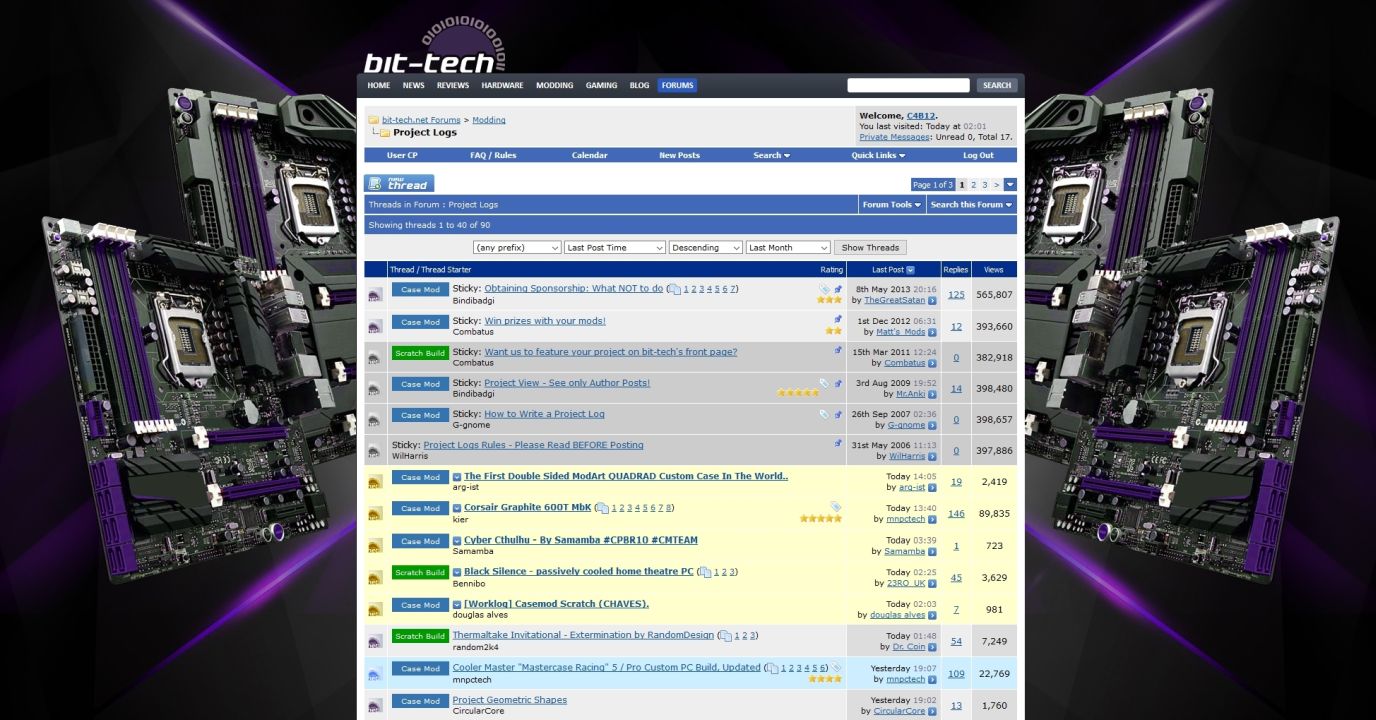Open the Last Post Time sort dropdown
Viewport: 1376px width, 720px height.
tap(615, 248)
